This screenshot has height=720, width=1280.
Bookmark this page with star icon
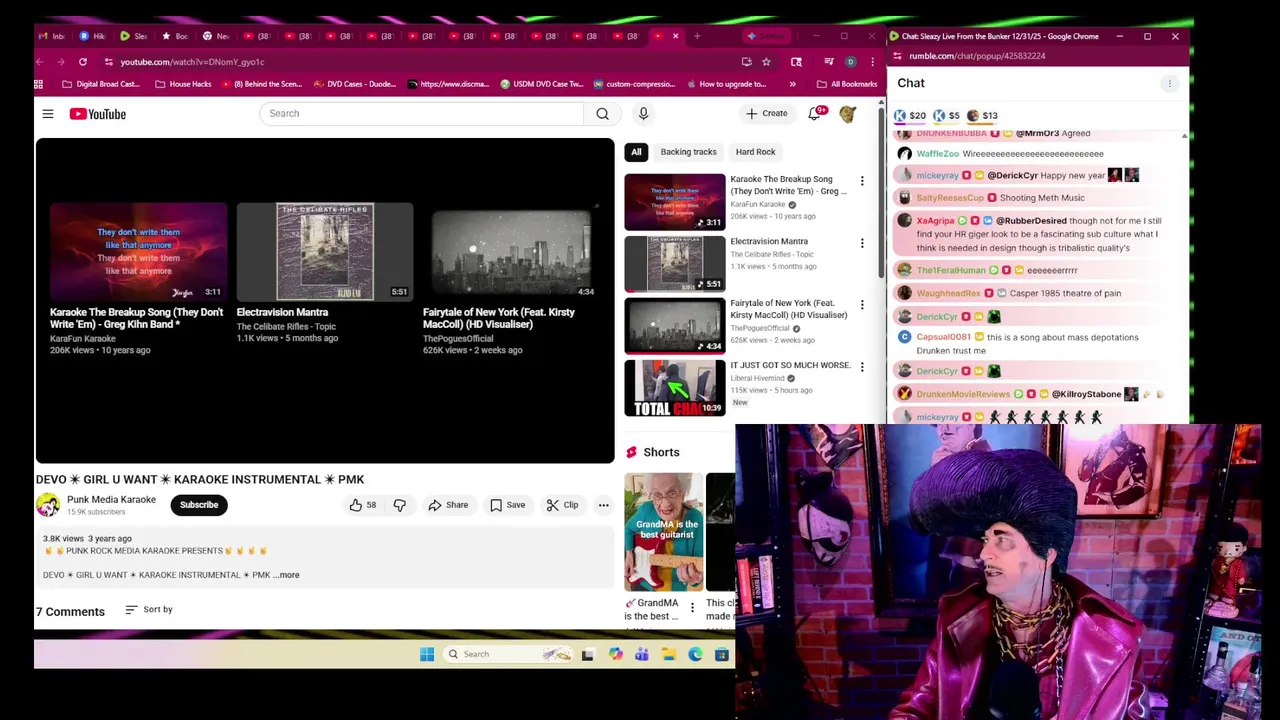(x=766, y=62)
